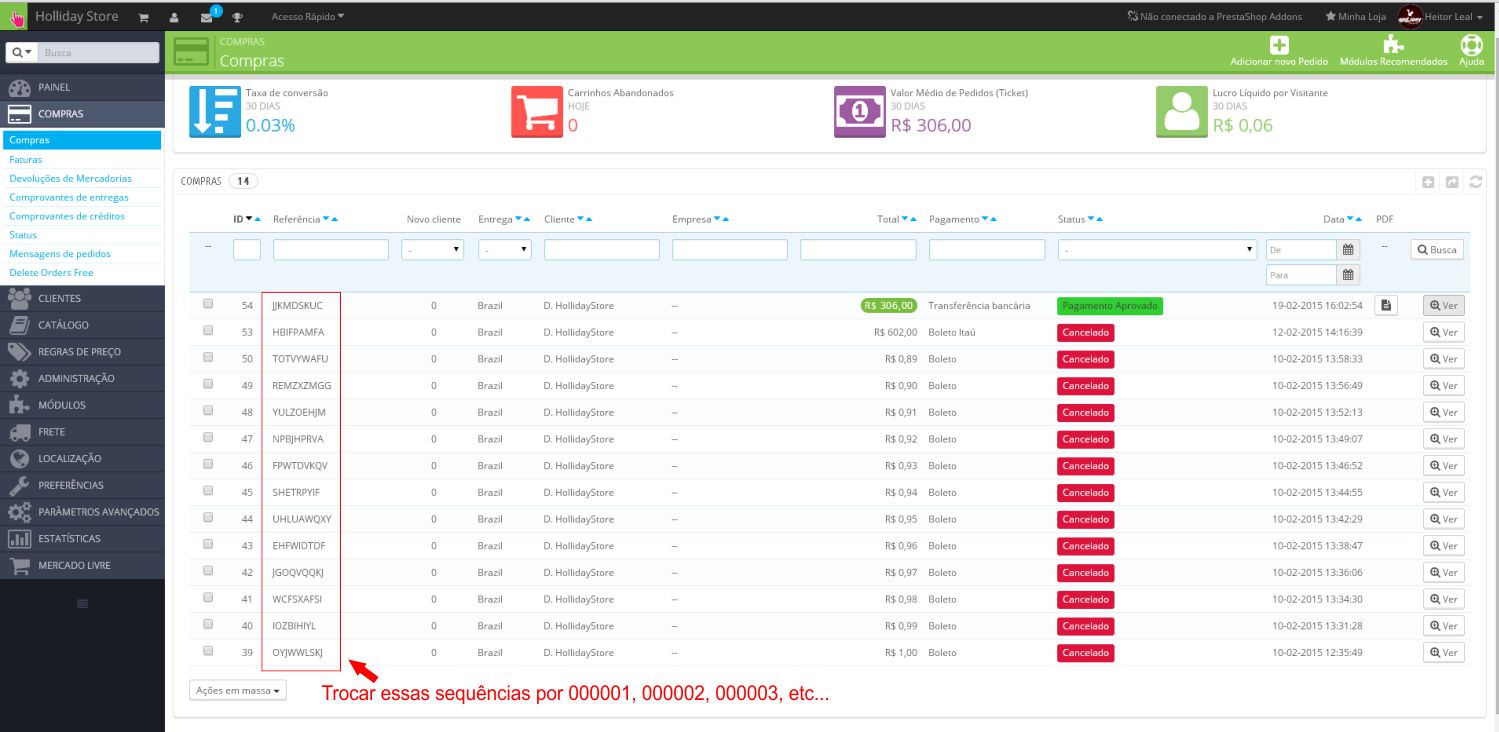Open Acesso Rápido dropdown
The image size is (1499, 732).
[x=308, y=17]
